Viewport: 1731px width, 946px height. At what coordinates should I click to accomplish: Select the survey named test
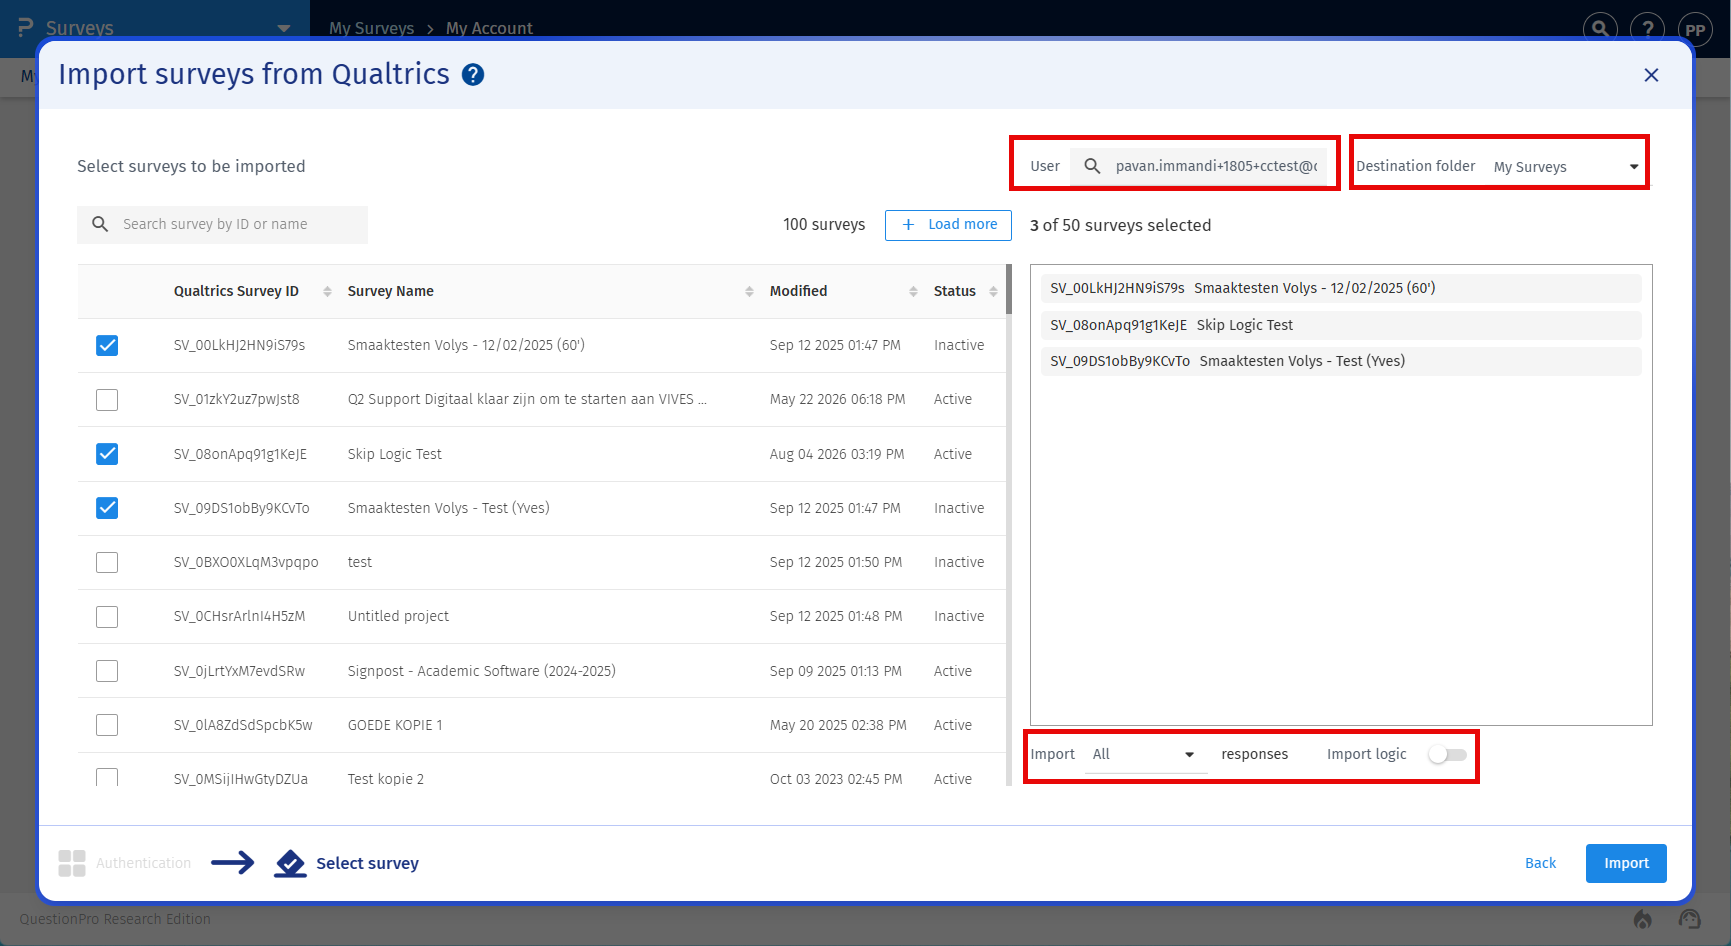click(107, 562)
